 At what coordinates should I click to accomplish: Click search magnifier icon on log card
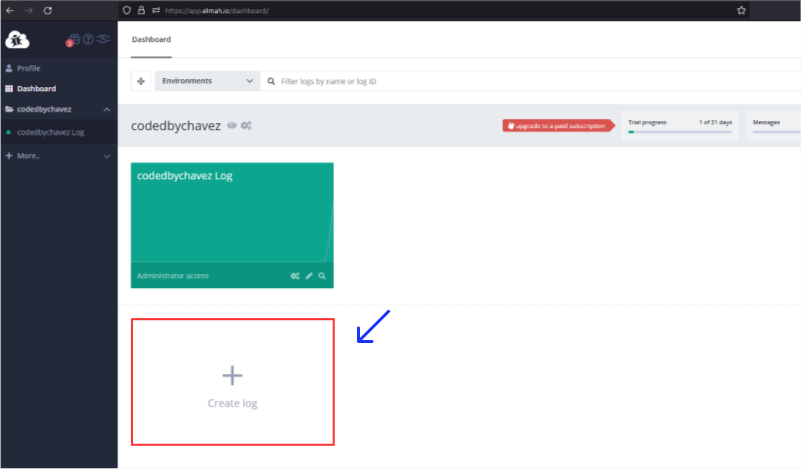(322, 276)
